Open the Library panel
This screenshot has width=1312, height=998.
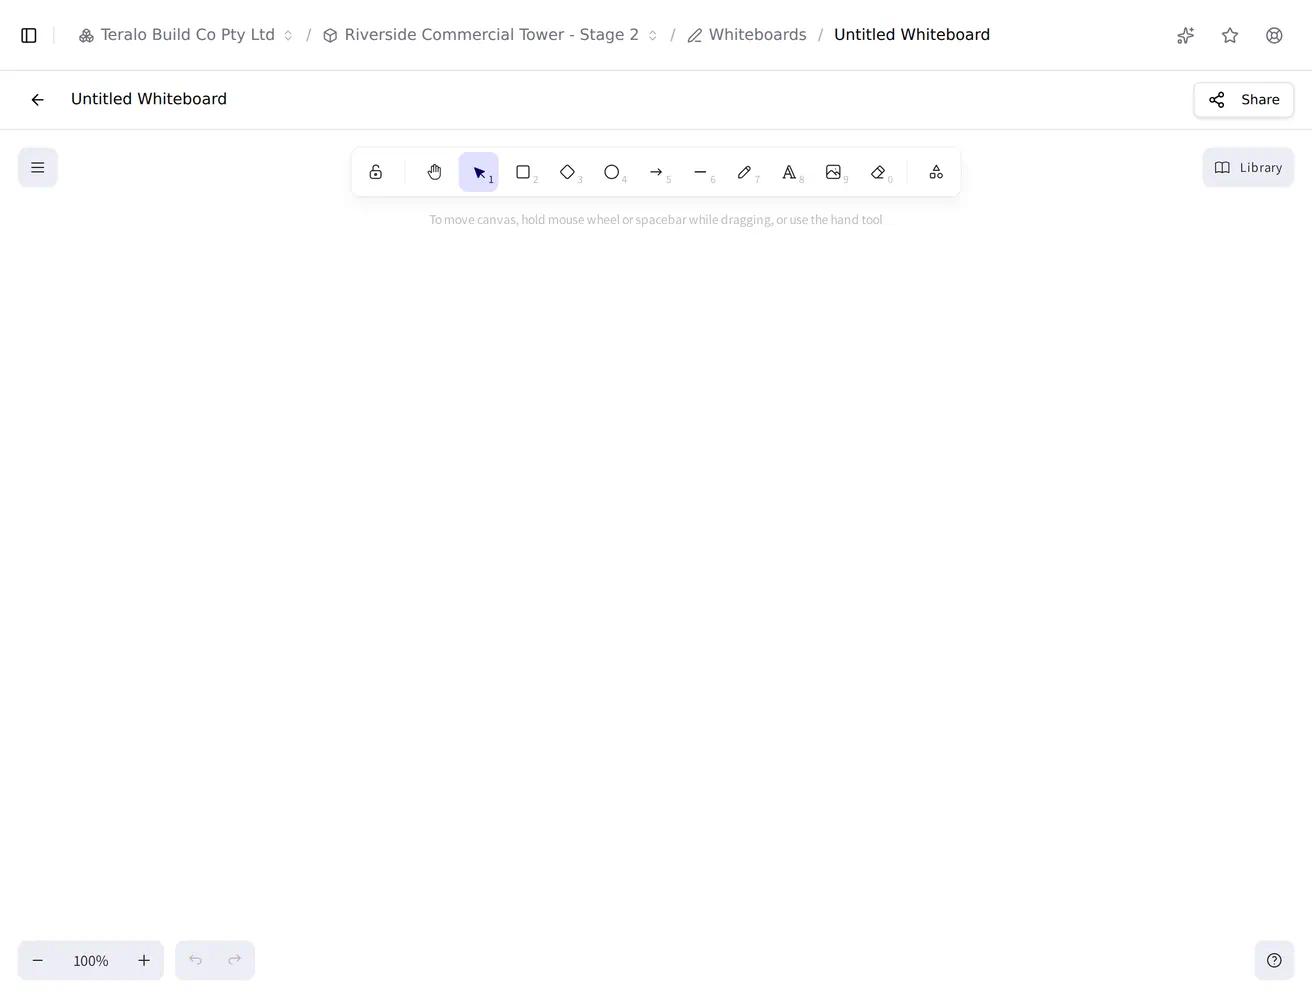(1248, 167)
